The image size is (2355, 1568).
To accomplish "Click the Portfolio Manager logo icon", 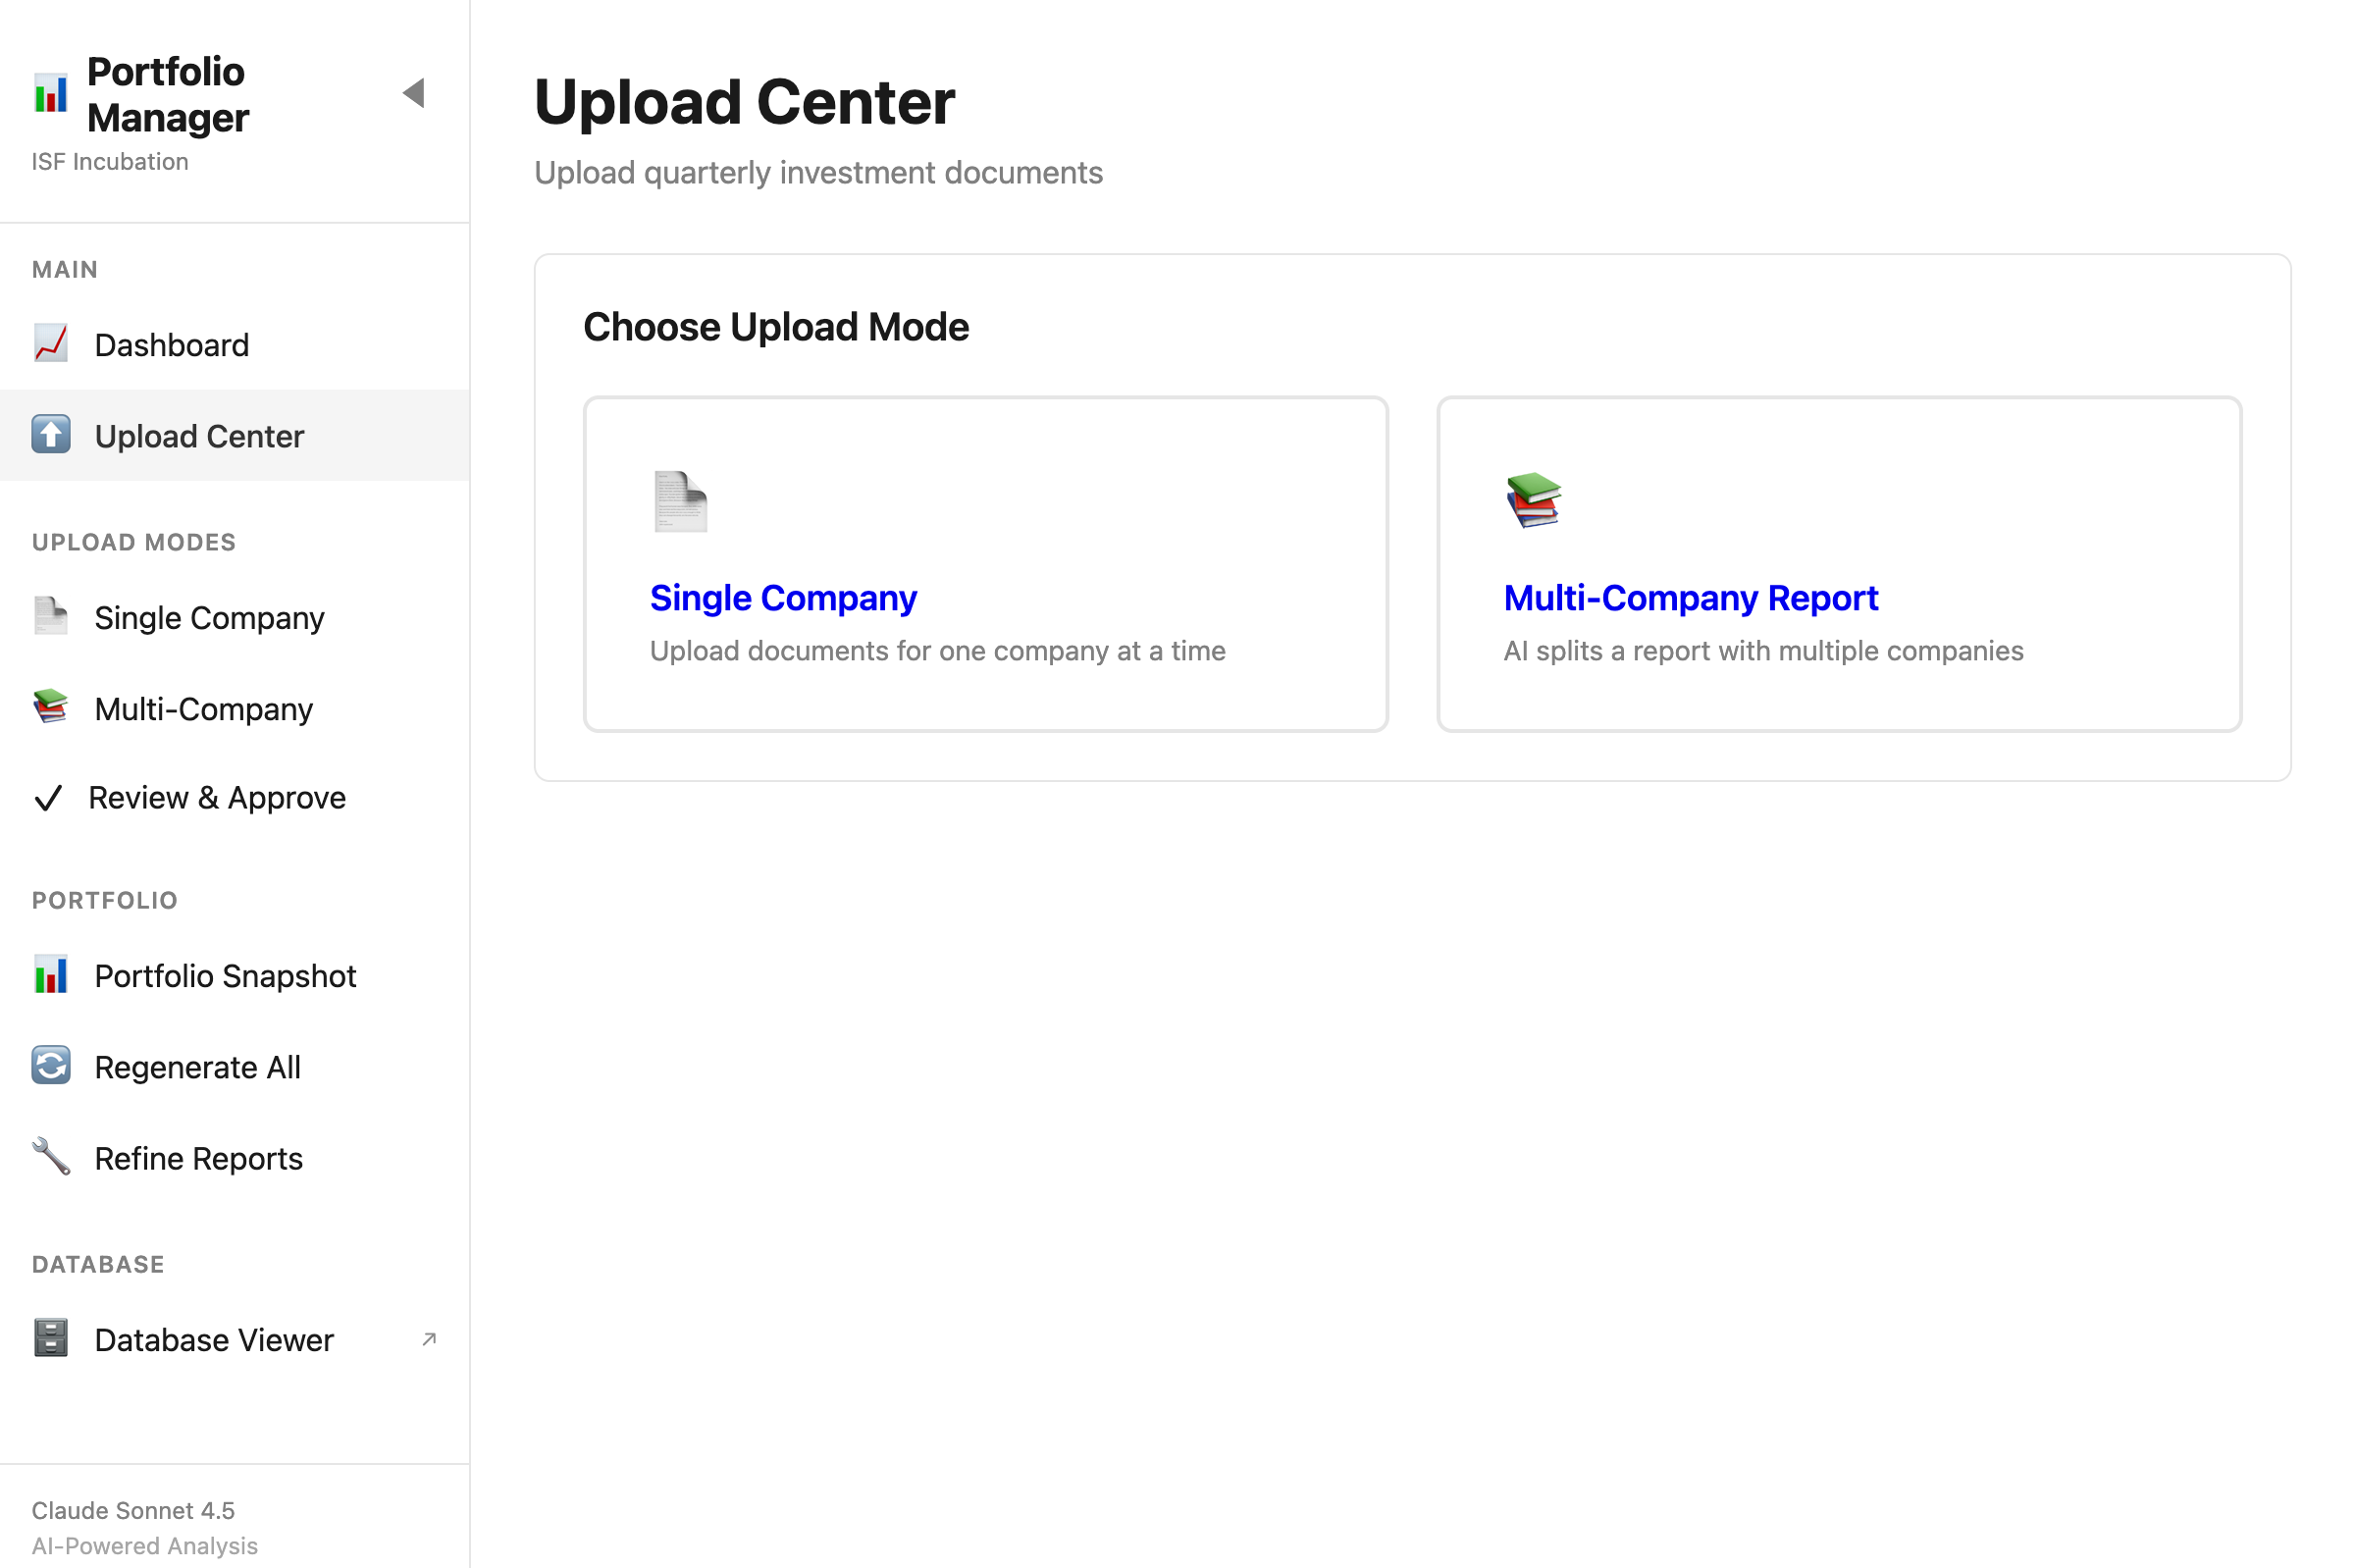I will (49, 93).
